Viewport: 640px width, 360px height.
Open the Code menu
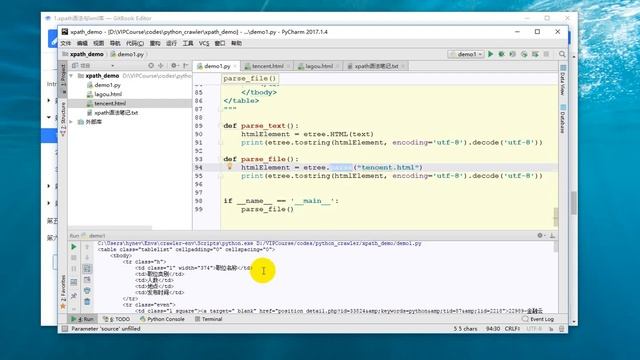click(x=135, y=43)
